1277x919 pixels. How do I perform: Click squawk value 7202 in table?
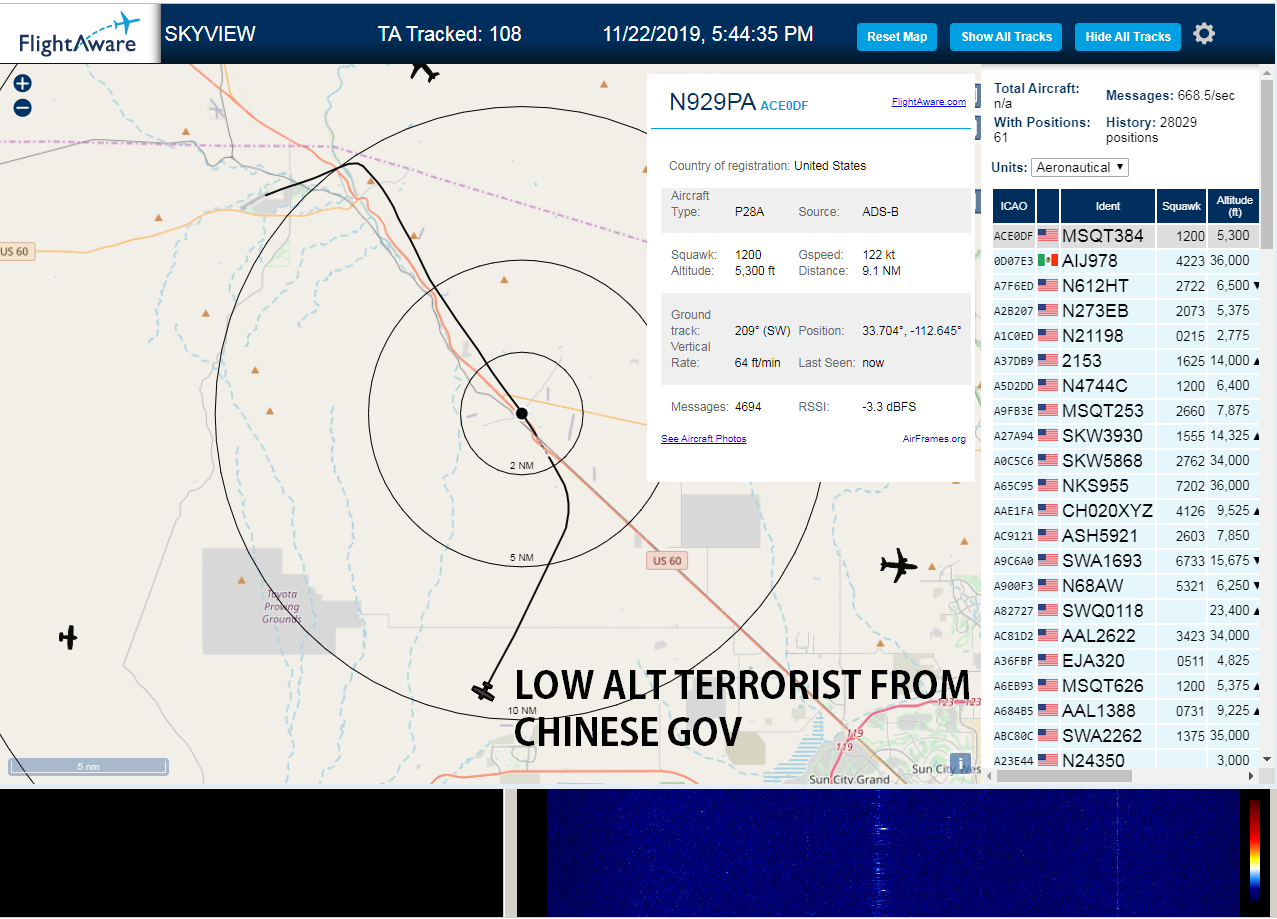1191,486
